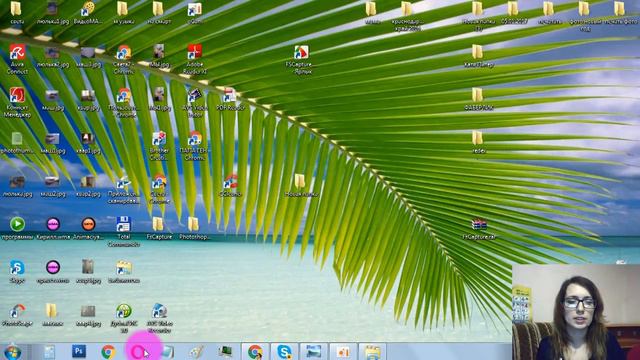Select the Кириллица pink round icon
Image resolution: width=640 pixels, height=360 pixels.
coord(53,228)
